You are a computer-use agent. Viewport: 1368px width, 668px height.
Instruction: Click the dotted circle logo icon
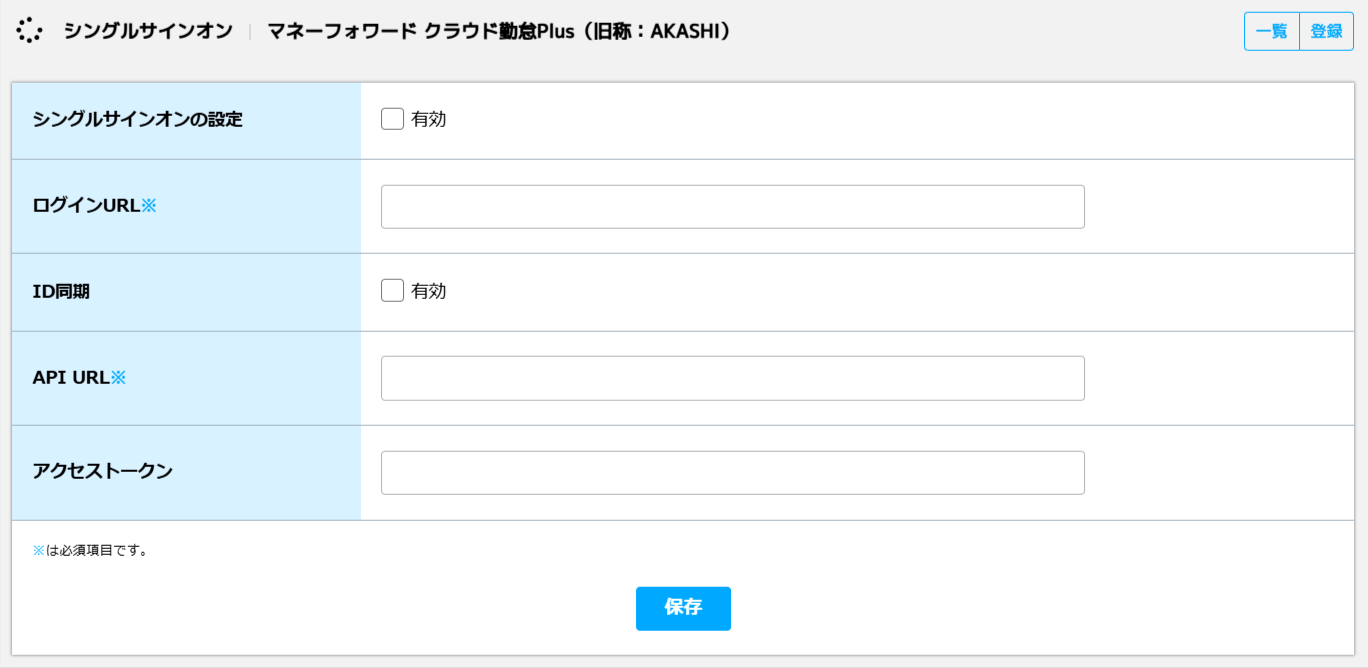[x=30, y=31]
